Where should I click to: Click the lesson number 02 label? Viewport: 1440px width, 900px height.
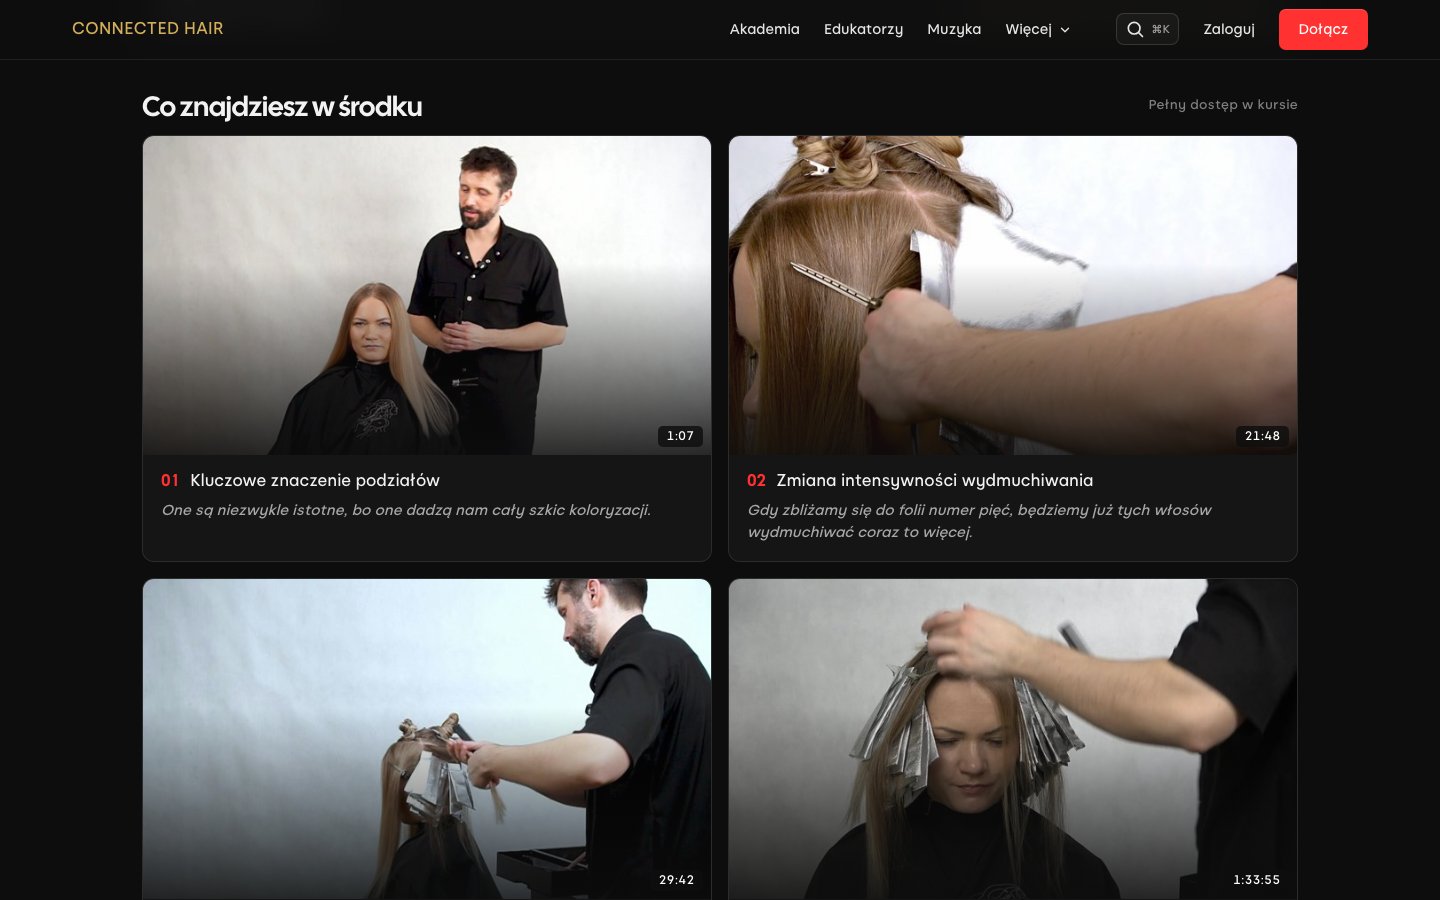(x=756, y=480)
